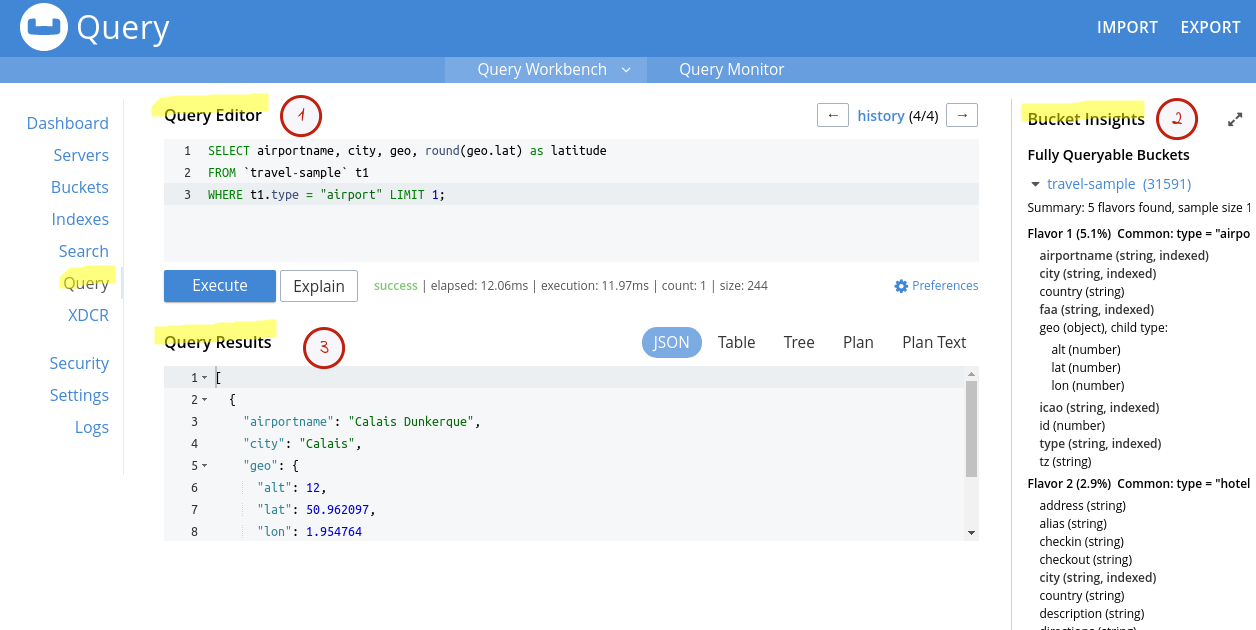Open the history link
Screen dimensions: 1256x630
(880, 116)
